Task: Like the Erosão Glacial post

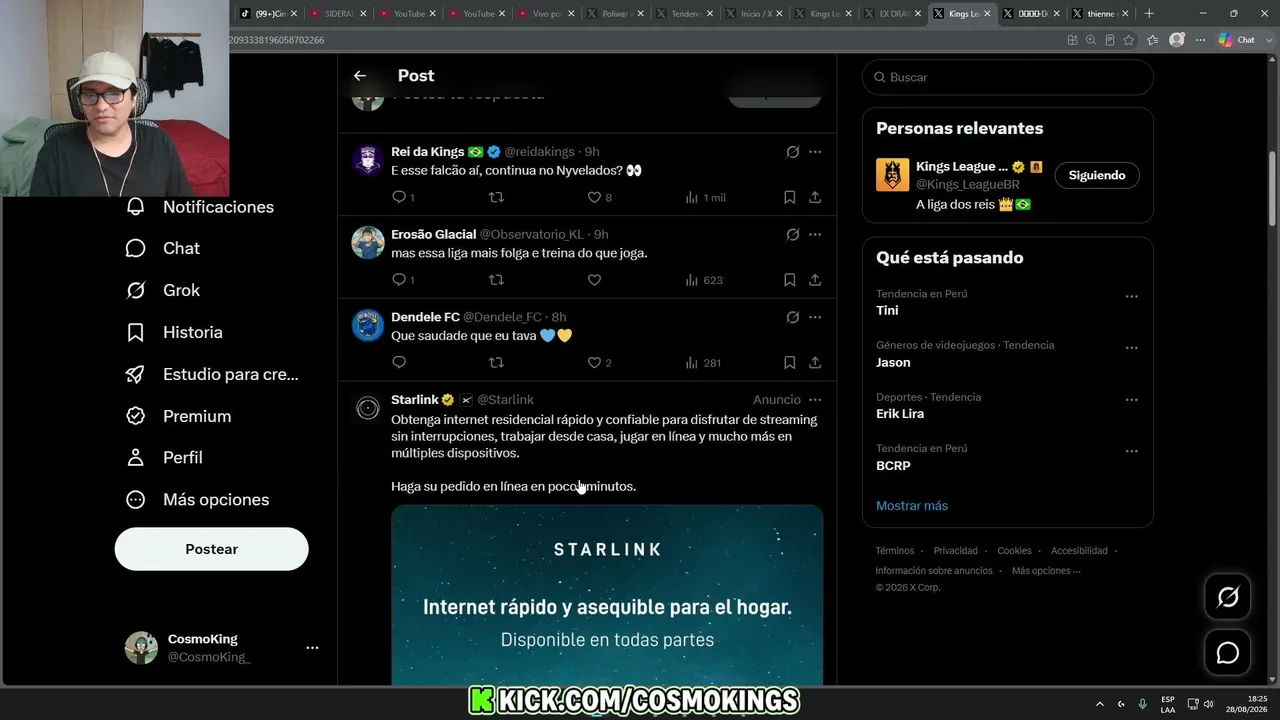Action: (594, 280)
